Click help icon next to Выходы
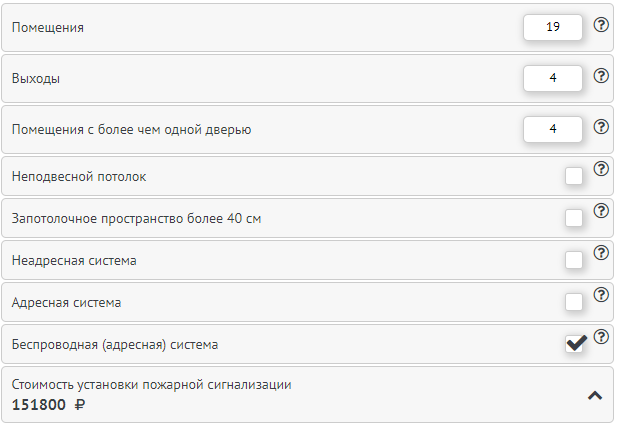 click(x=601, y=75)
